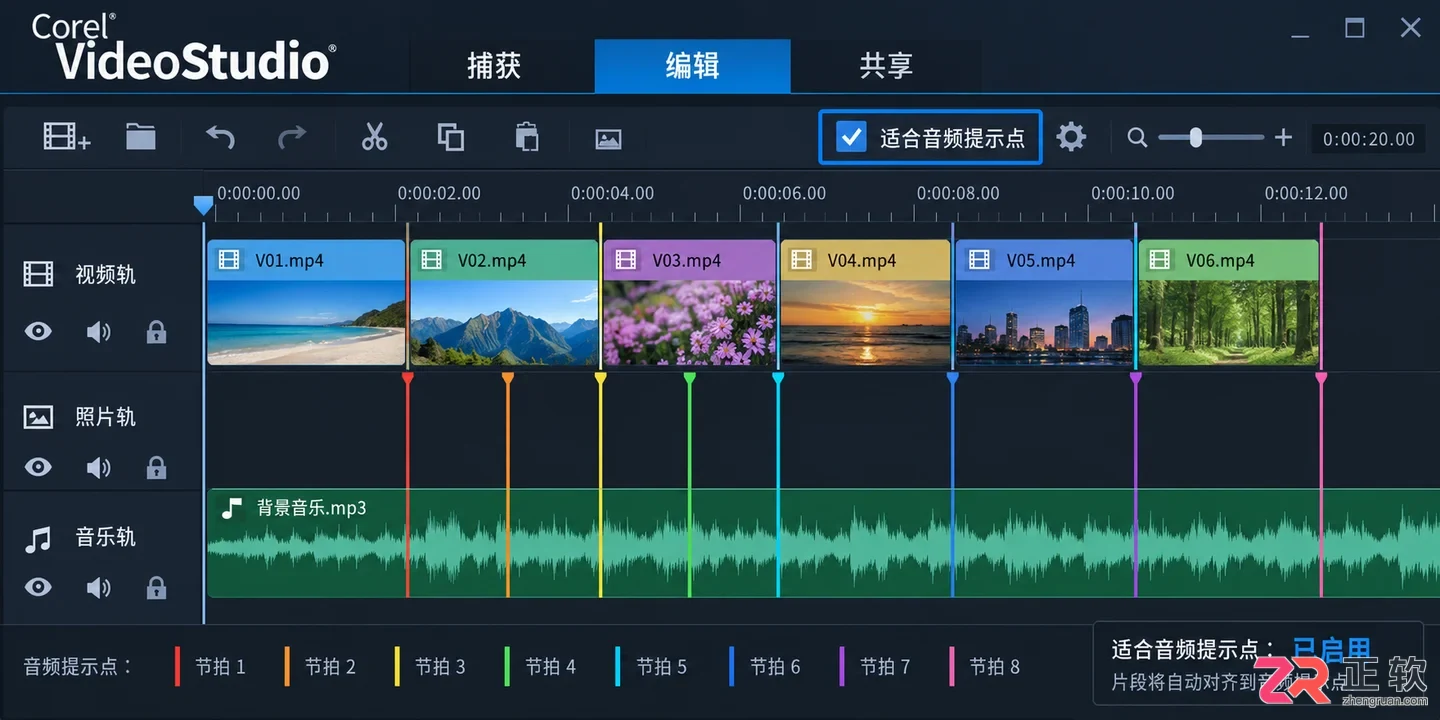1440x720 pixels.
Task: Uncheck the 适合音频提示点 checkbox
Action: (851, 137)
